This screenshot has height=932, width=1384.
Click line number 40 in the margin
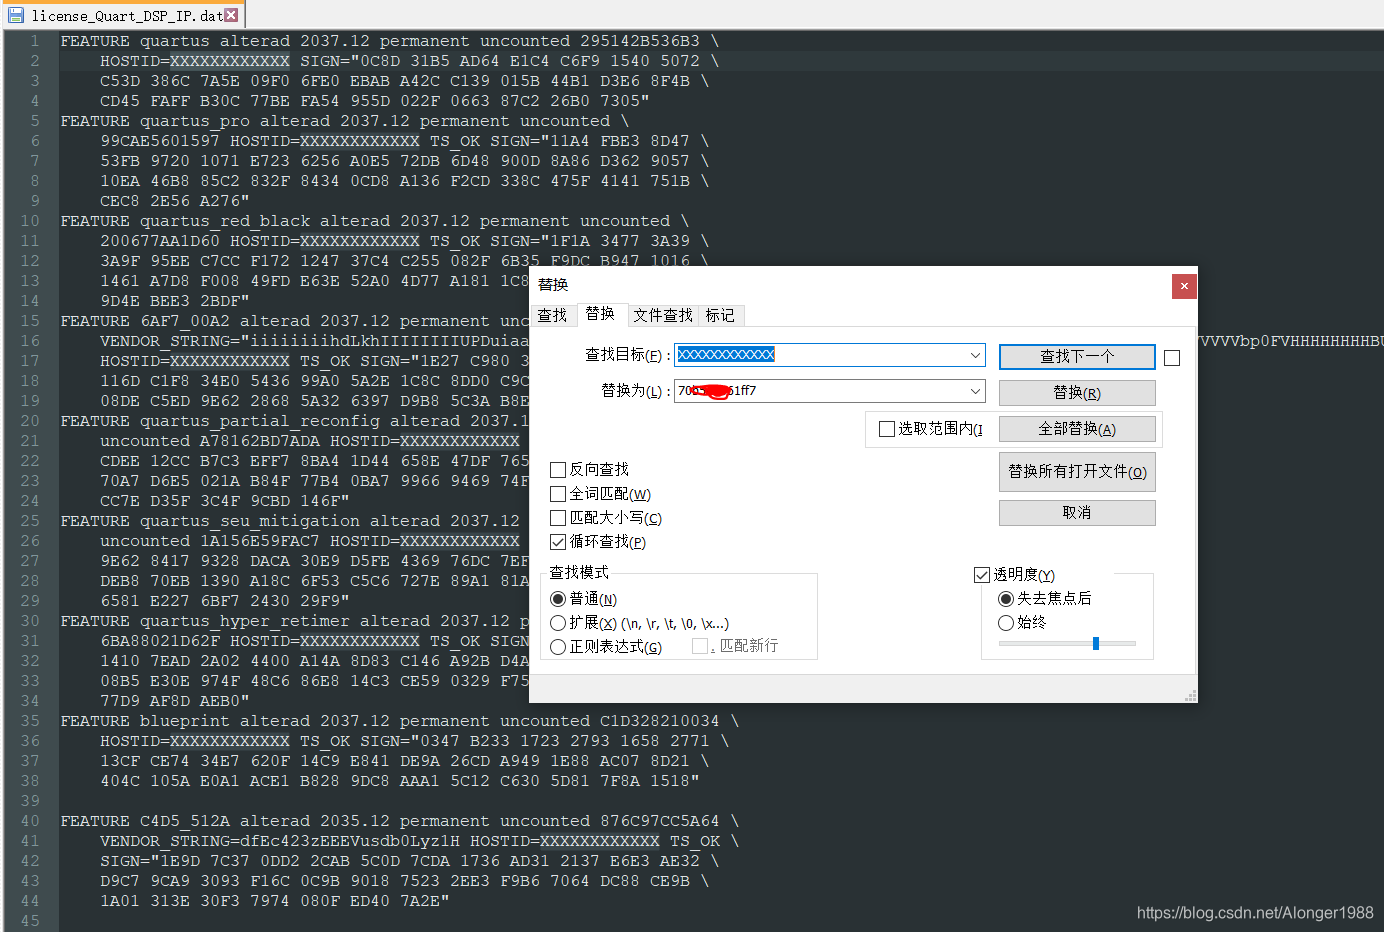point(30,821)
